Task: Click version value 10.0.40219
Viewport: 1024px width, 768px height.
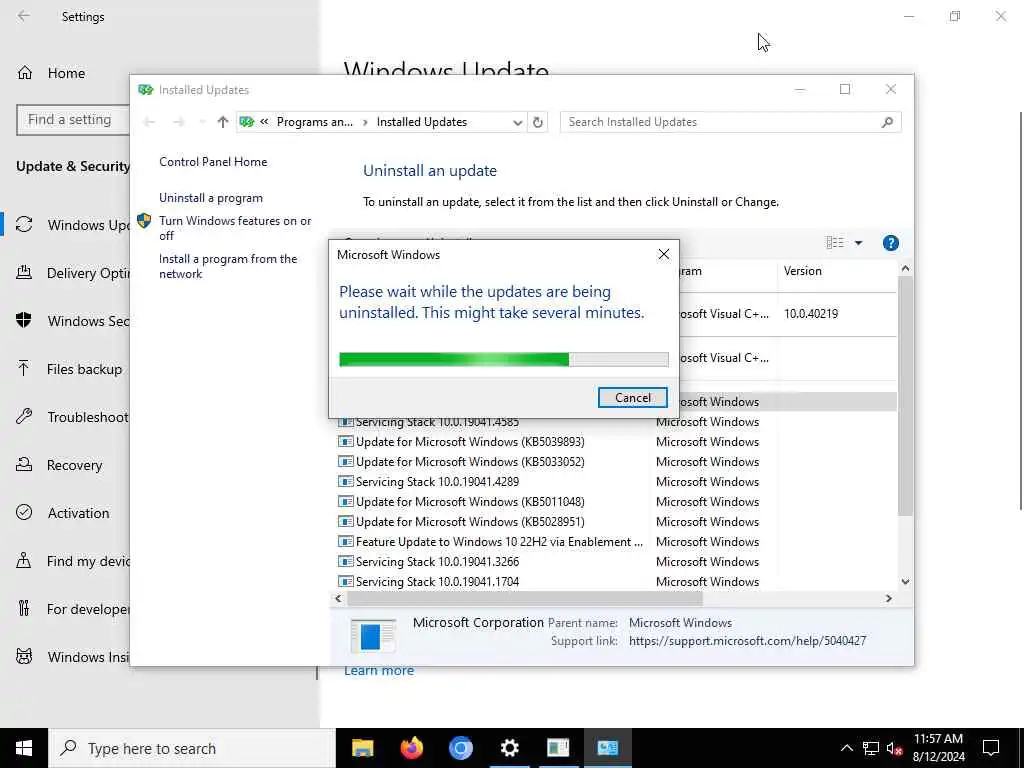Action: tap(810, 314)
